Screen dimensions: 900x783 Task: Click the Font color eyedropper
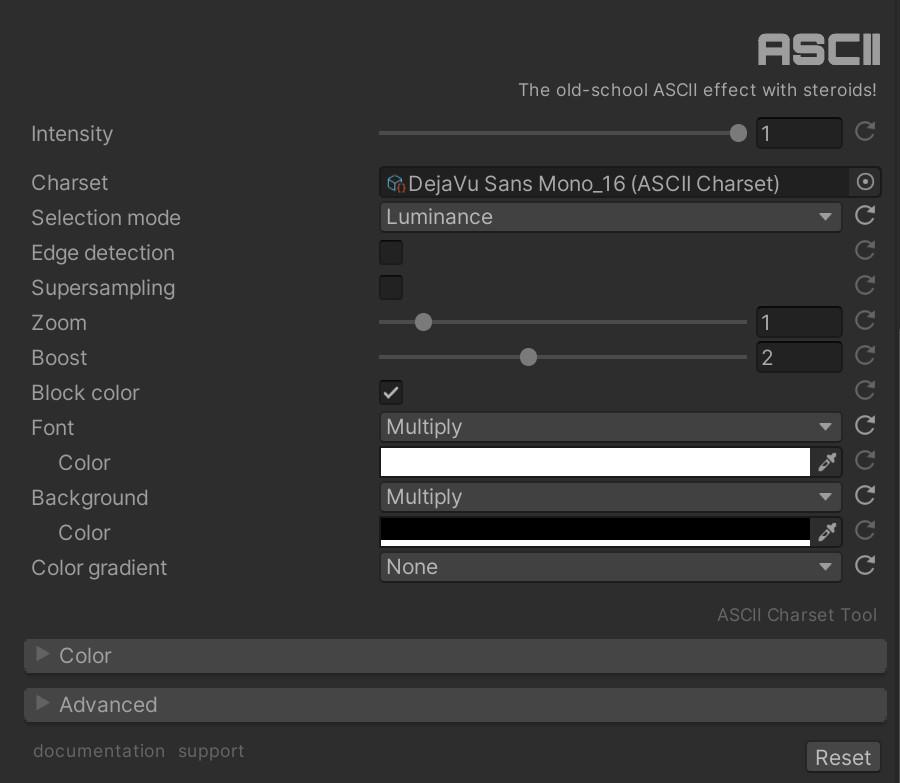827,462
